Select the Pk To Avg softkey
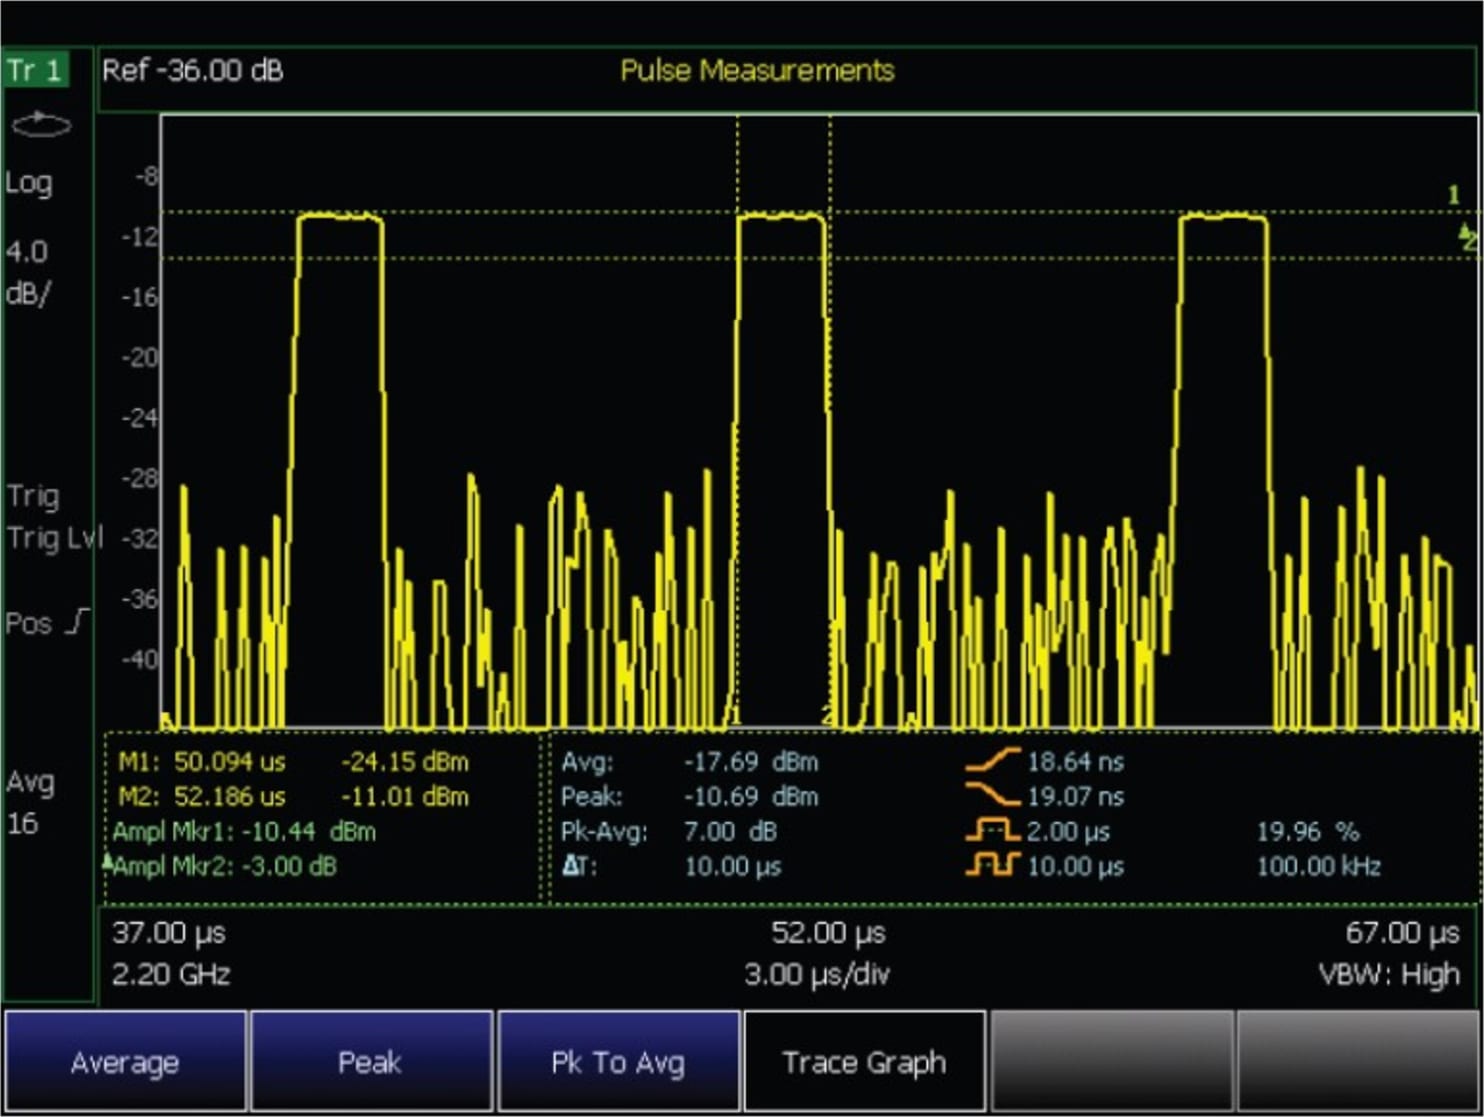Screen dimensions: 1484x1117 click(x=618, y=1062)
